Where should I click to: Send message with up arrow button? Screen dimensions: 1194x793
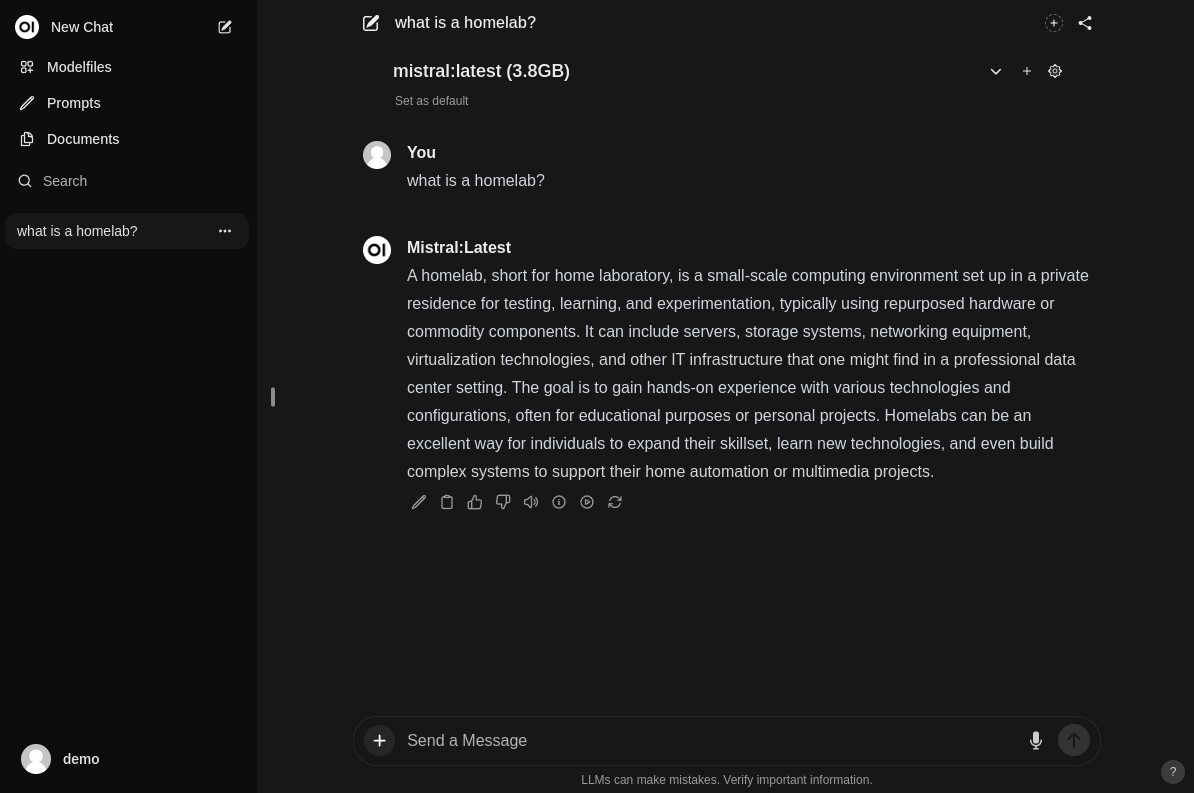pos(1074,740)
